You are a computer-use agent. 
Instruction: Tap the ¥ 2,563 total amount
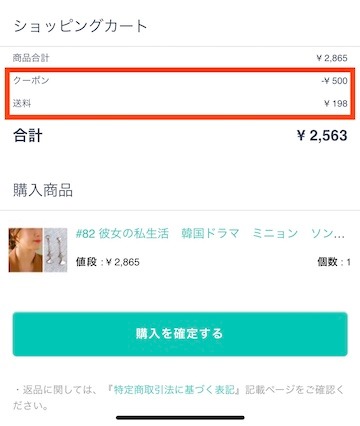(x=322, y=135)
